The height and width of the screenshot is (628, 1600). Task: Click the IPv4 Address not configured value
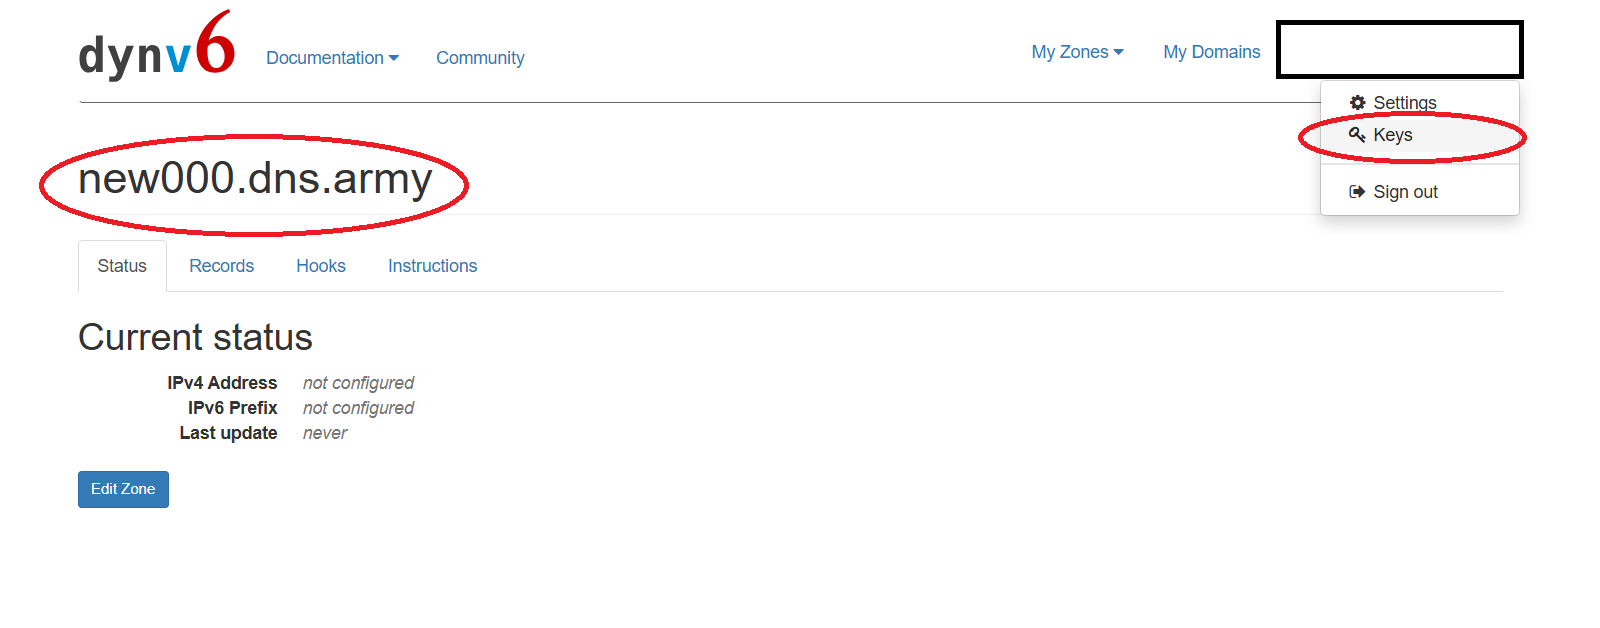point(358,383)
